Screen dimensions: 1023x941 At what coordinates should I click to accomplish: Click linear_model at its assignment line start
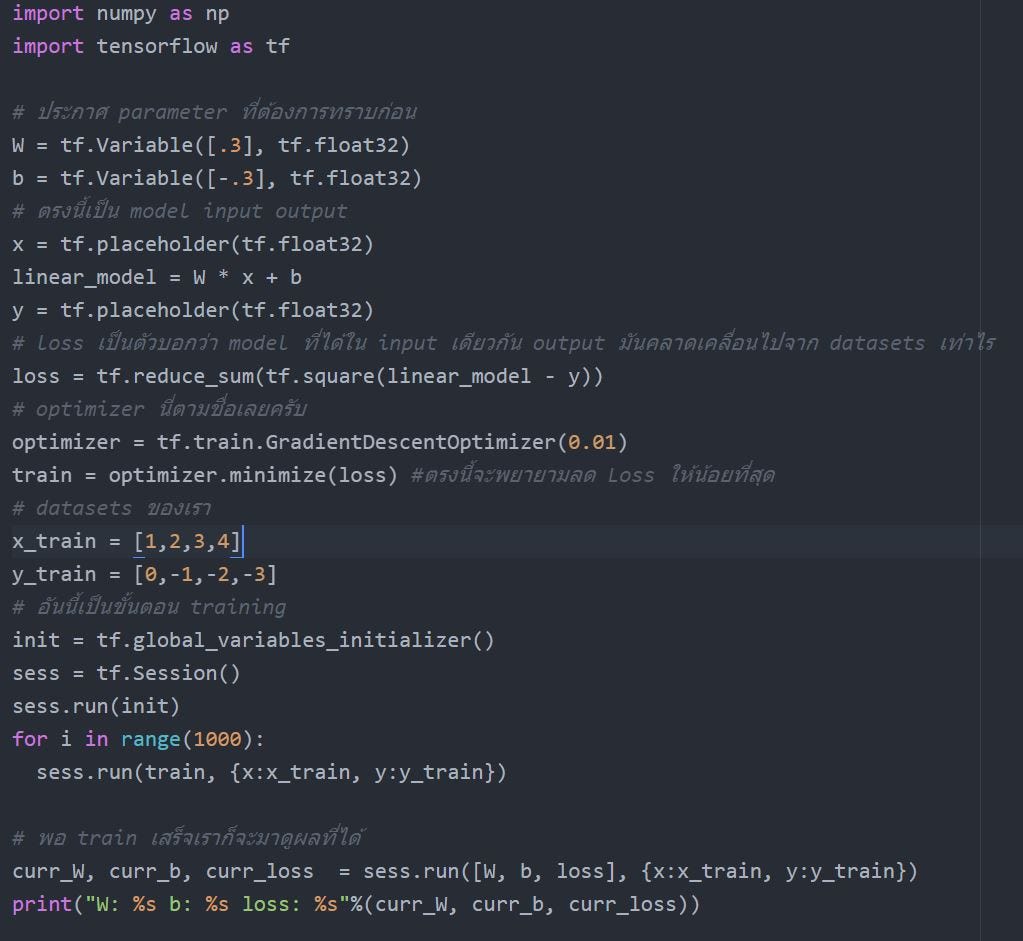(84, 278)
